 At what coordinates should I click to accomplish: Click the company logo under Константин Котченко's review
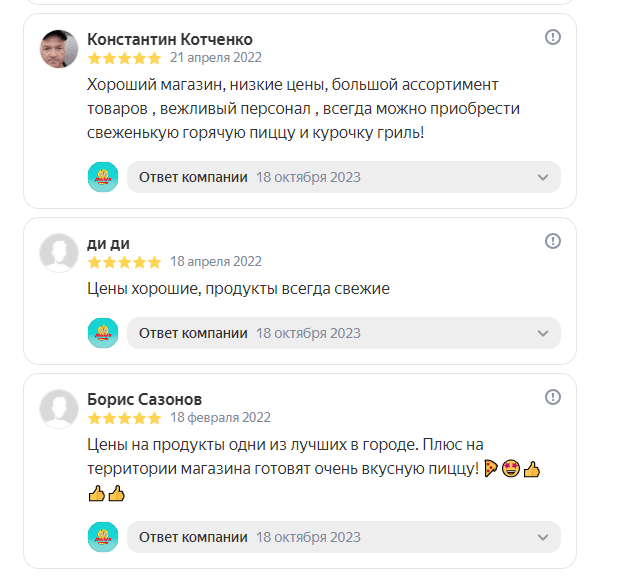[103, 177]
